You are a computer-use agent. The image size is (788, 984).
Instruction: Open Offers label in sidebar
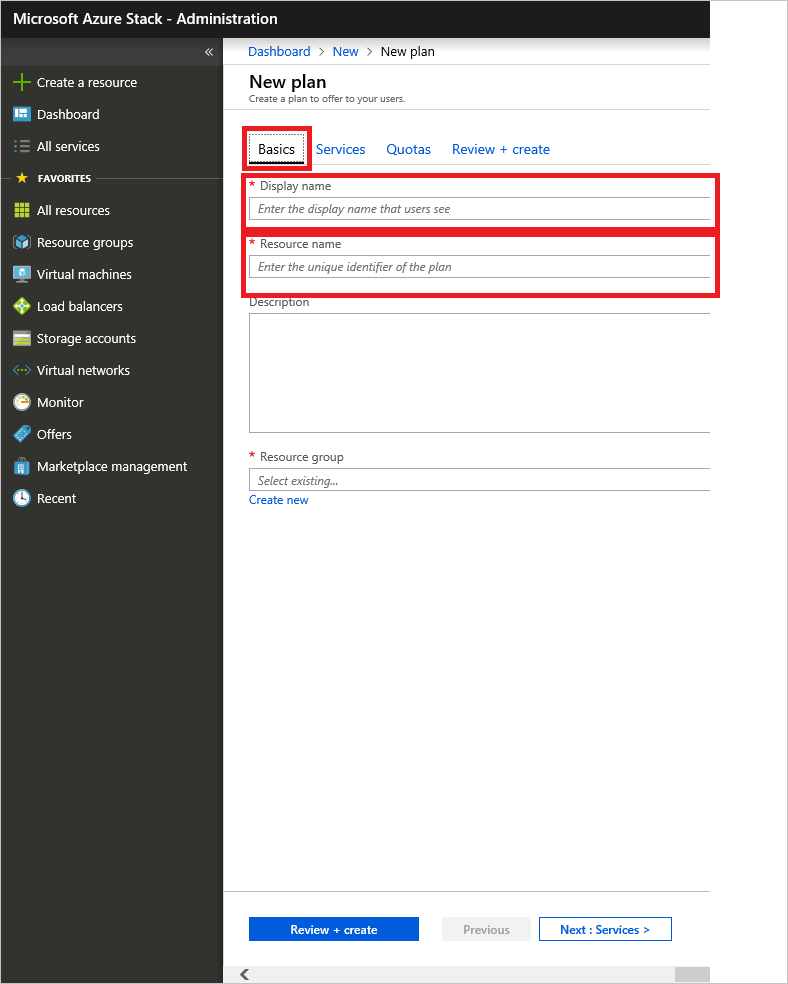[x=54, y=434]
